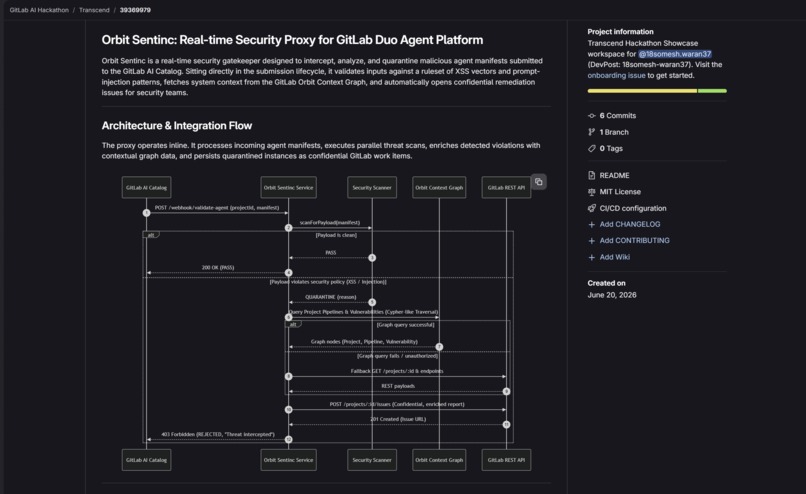Click the yellow segment of the languages bar
The width and height of the screenshot is (806, 494).
point(642,91)
